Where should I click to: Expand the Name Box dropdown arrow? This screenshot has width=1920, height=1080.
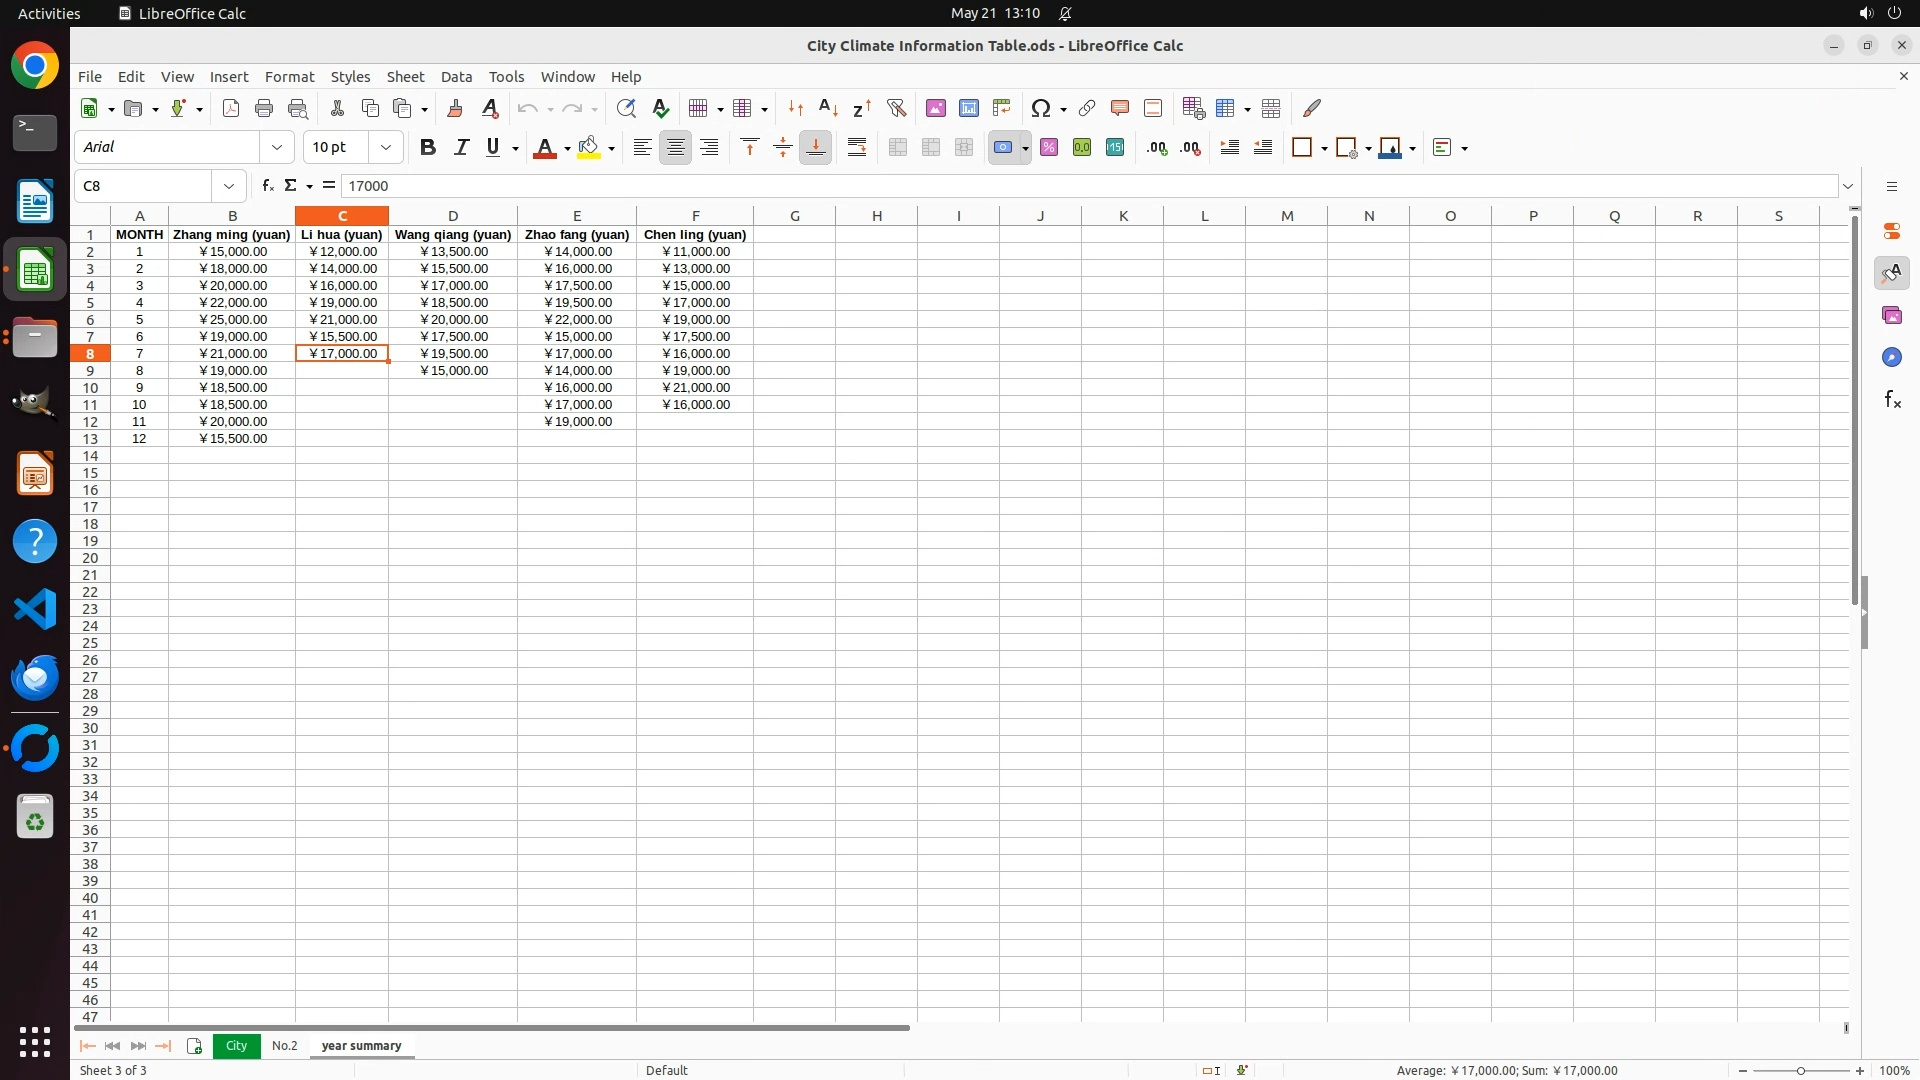(229, 186)
